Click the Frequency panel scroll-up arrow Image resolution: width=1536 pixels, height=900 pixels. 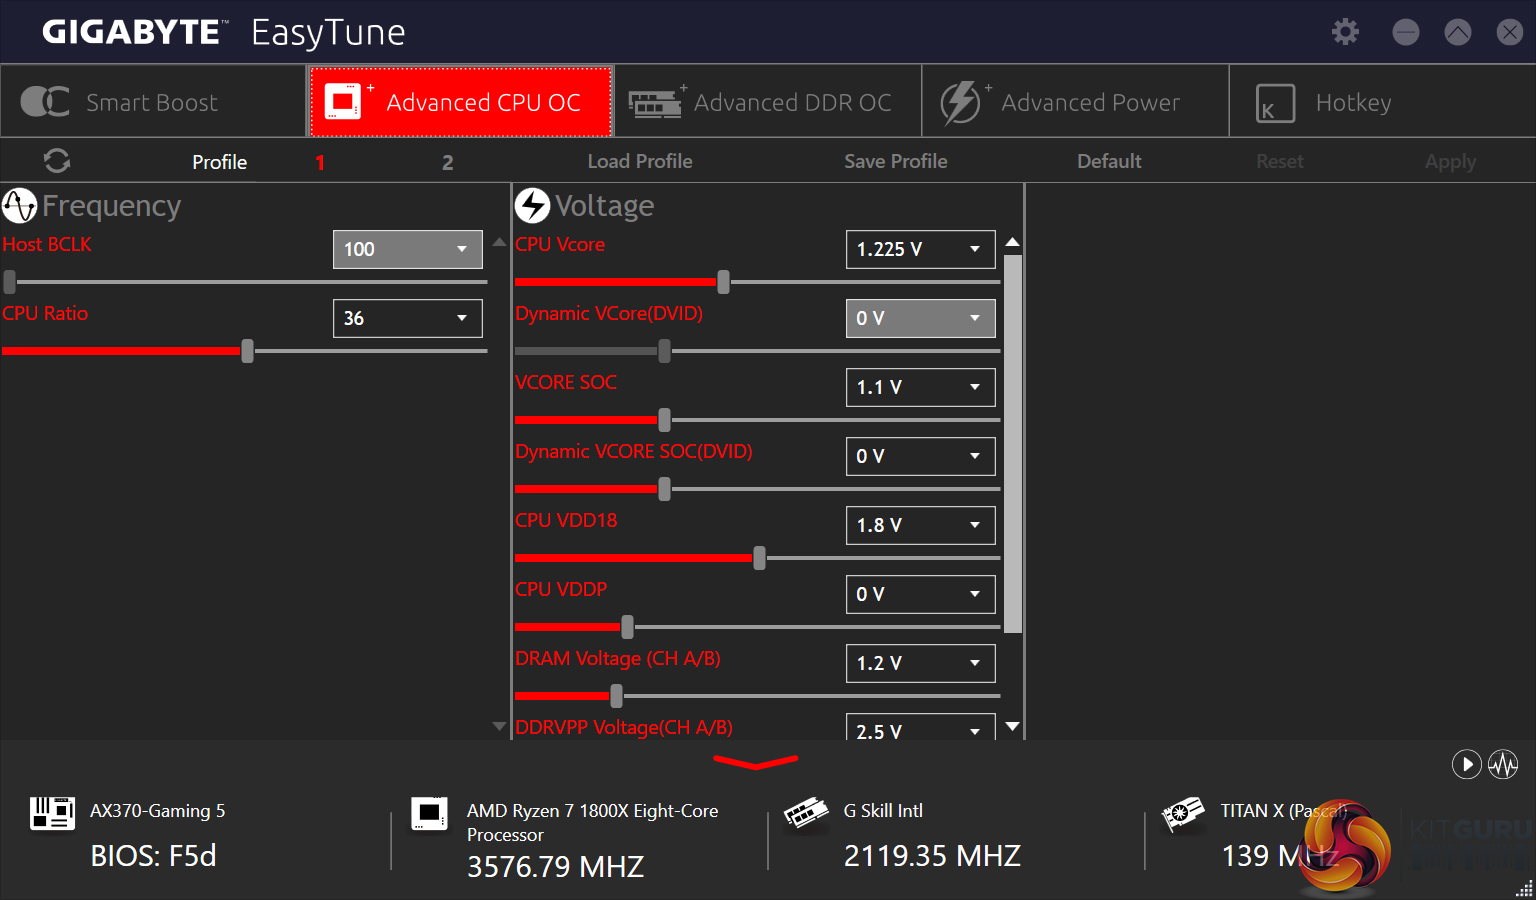[x=499, y=242]
